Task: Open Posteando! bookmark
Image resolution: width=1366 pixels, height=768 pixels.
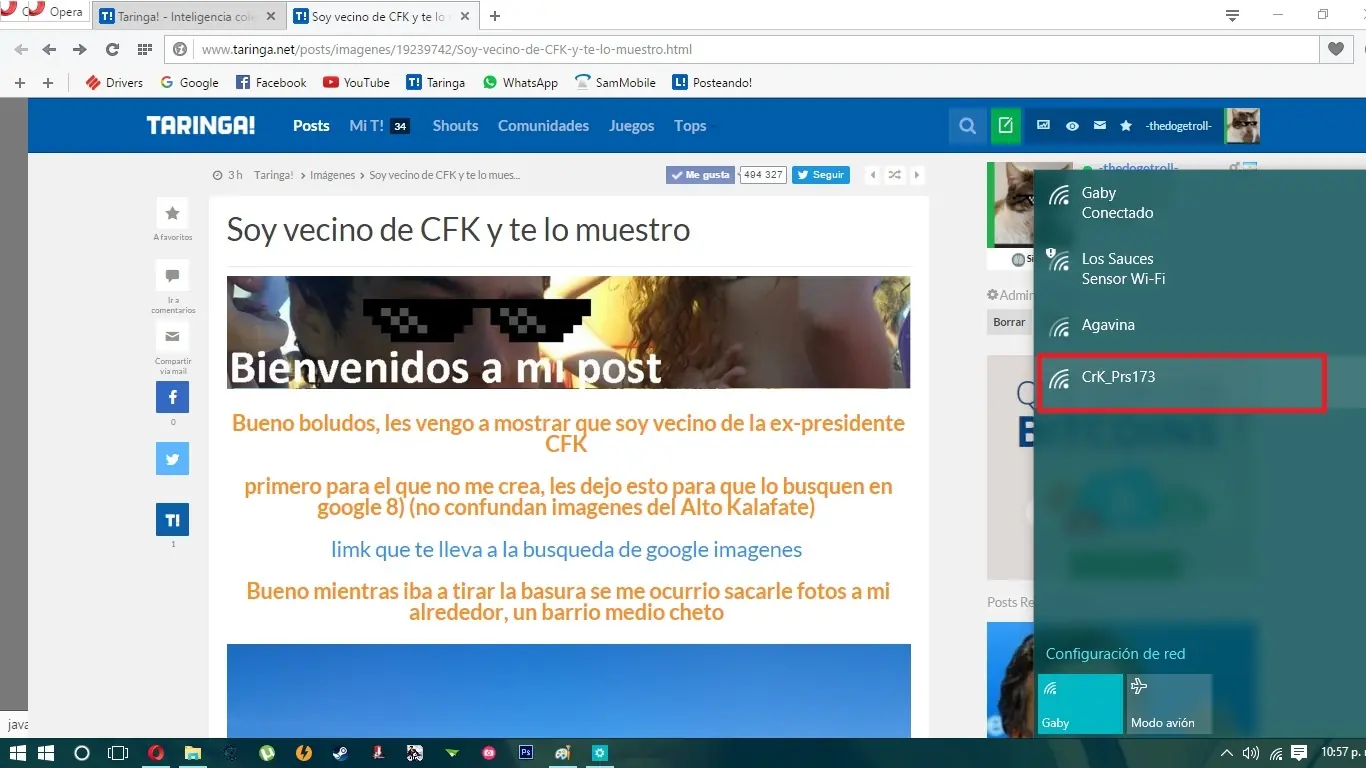Action: (x=712, y=83)
